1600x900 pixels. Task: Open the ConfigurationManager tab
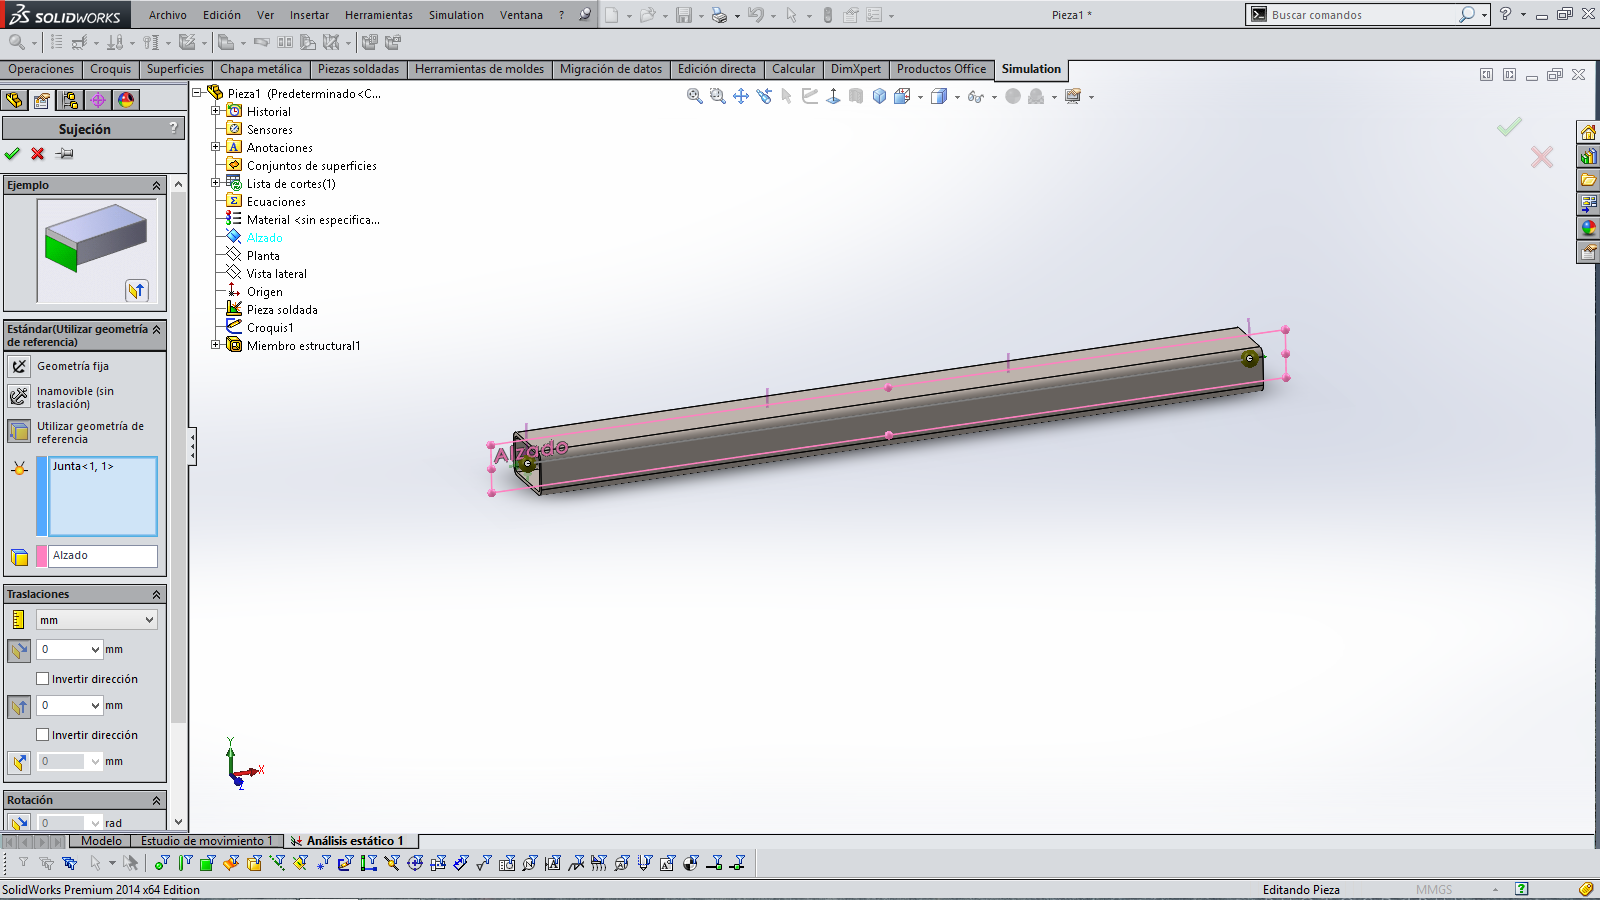70,100
